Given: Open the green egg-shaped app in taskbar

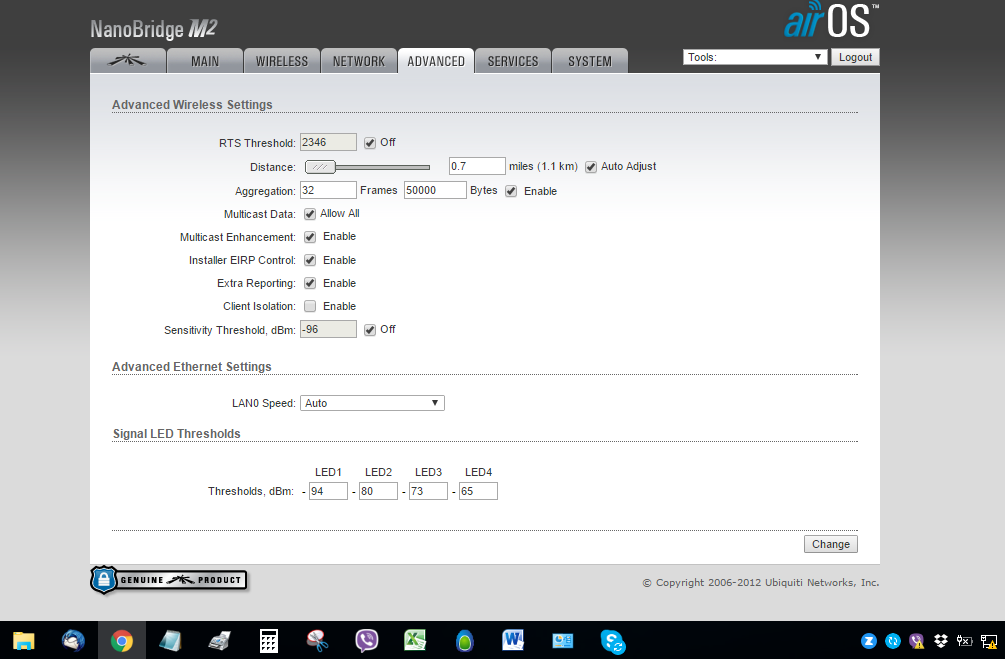Looking at the screenshot, I should (x=464, y=640).
